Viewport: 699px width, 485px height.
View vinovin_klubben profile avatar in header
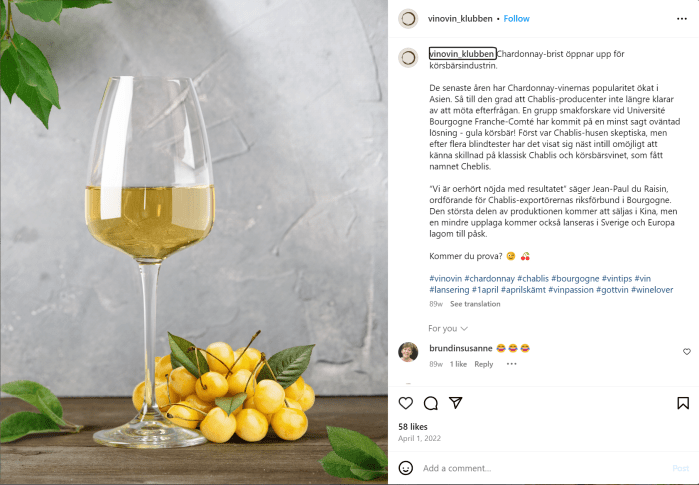coord(408,19)
